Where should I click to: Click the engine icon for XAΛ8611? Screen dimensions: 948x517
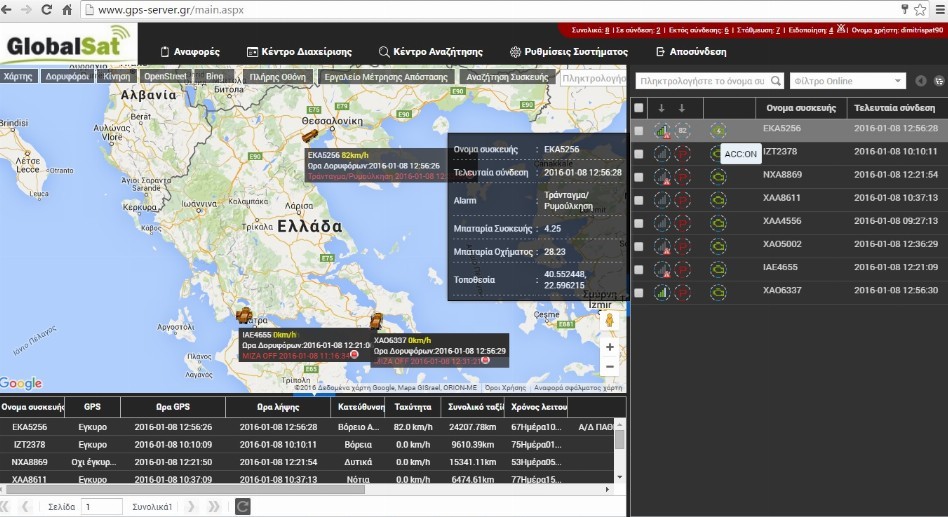(x=718, y=200)
